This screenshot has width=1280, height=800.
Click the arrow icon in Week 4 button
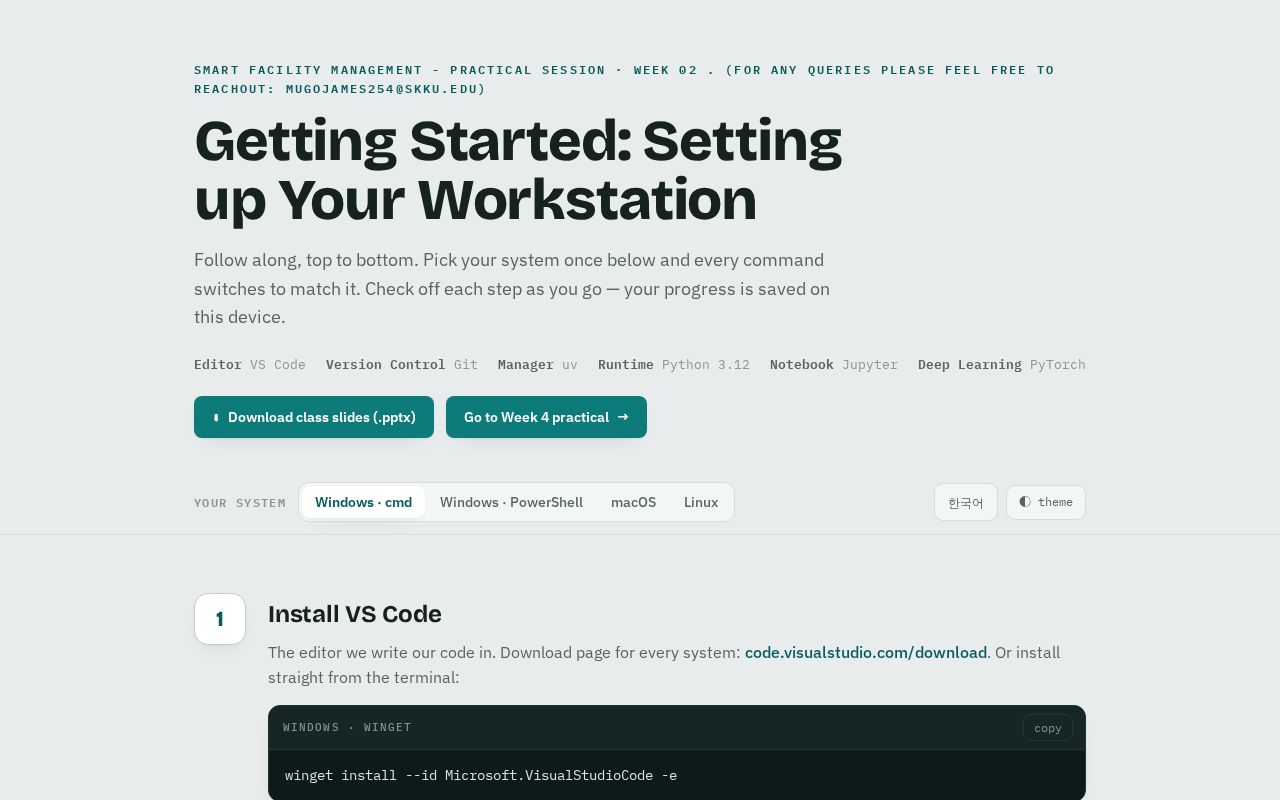click(x=623, y=417)
